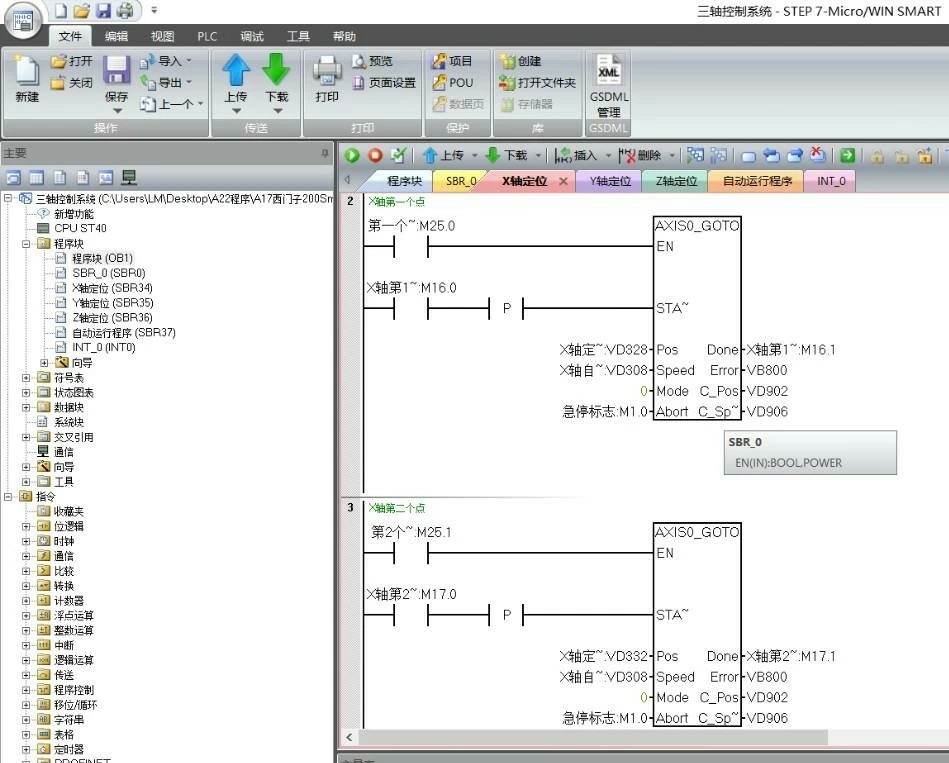Select 第一个~:M25.0 contact in network 2
949x763 pixels.
[x=411, y=247]
